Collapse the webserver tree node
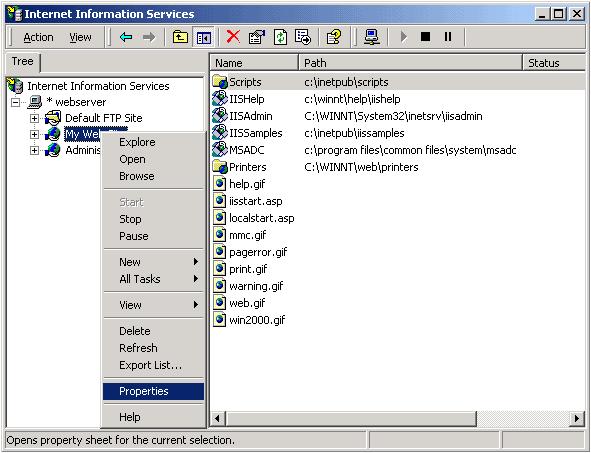The height and width of the screenshot is (453, 591). 15,102
